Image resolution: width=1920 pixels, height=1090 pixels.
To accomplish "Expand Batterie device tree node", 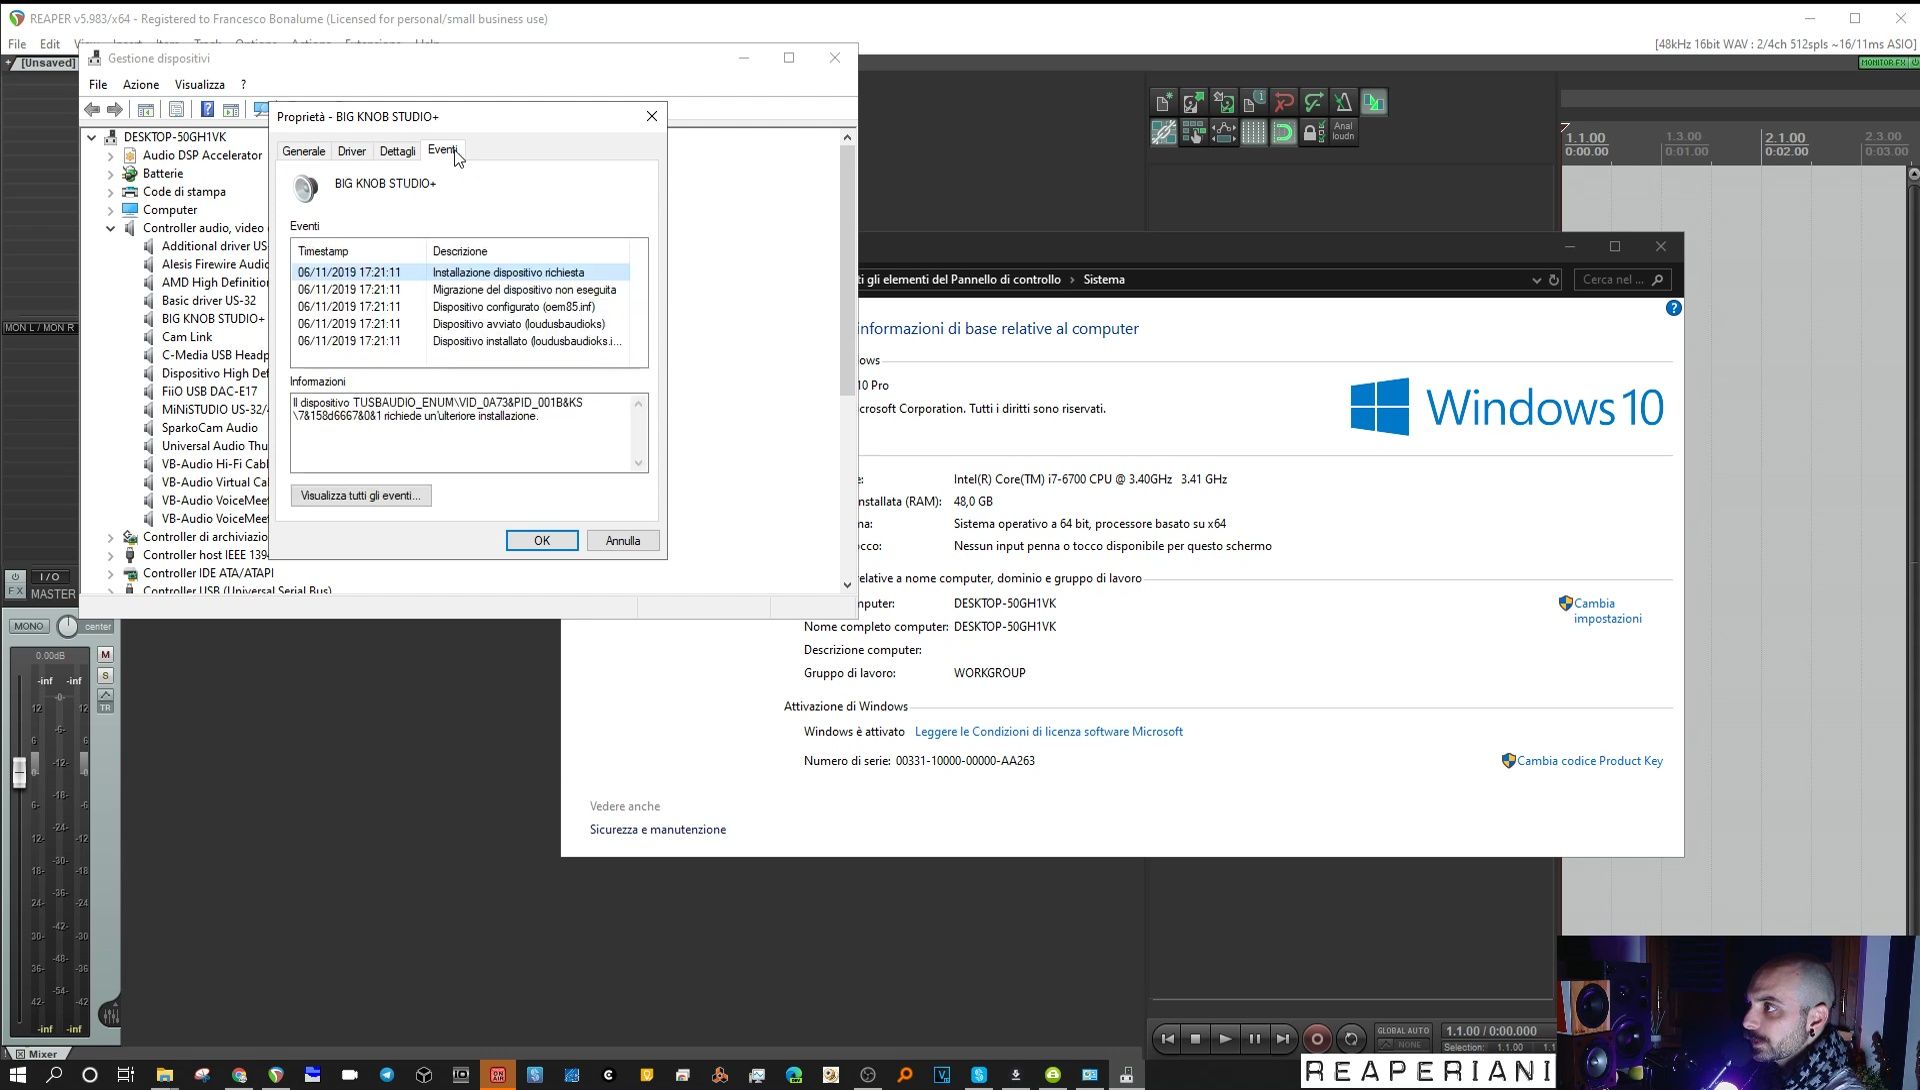I will (x=111, y=174).
